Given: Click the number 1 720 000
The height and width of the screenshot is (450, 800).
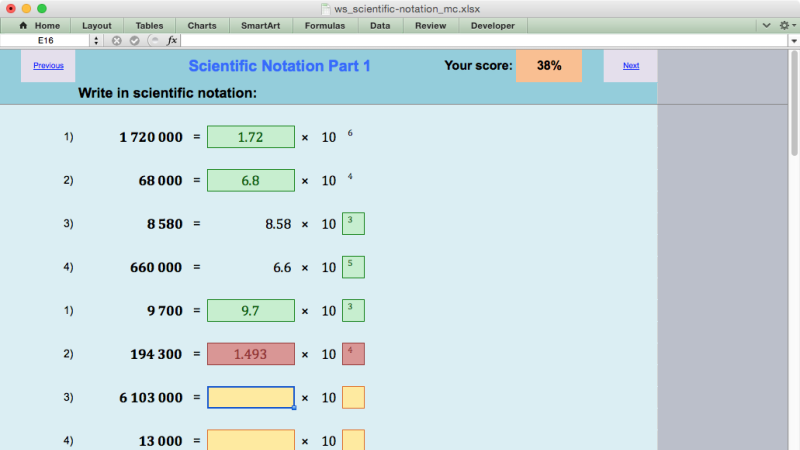Looking at the screenshot, I should coord(151,137).
